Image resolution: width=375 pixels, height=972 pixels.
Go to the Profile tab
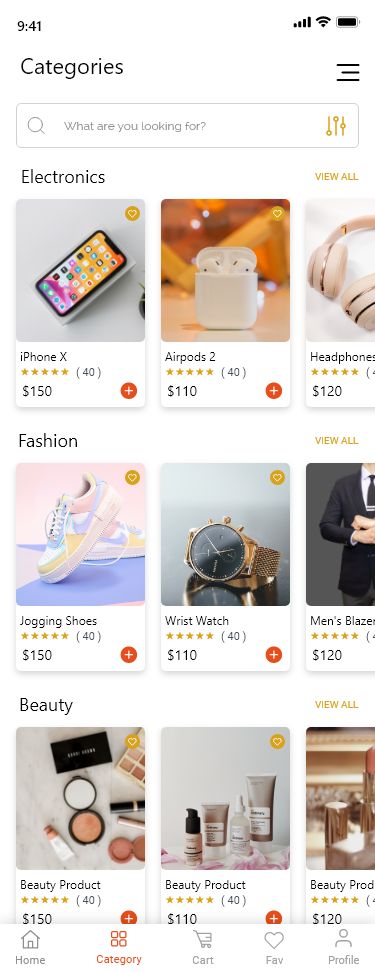tap(343, 948)
